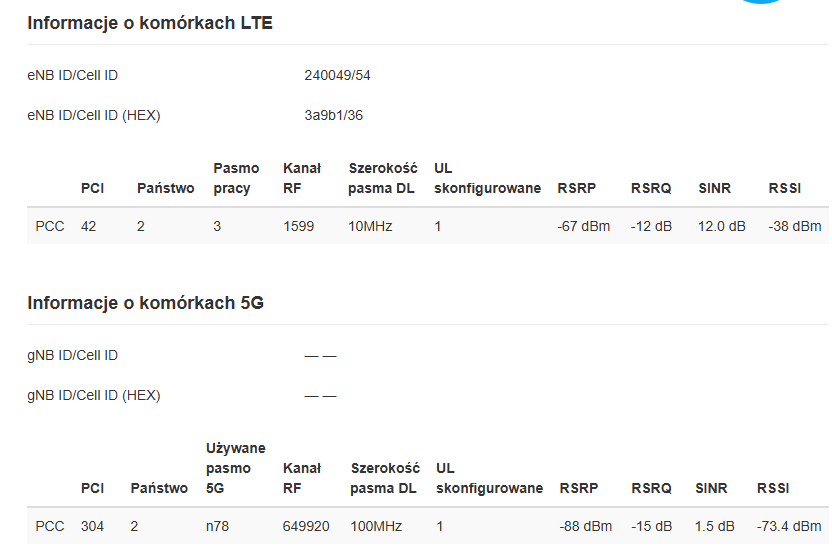
Task: Select the 5G RSSI value -73.4 dBm
Action: (788, 526)
